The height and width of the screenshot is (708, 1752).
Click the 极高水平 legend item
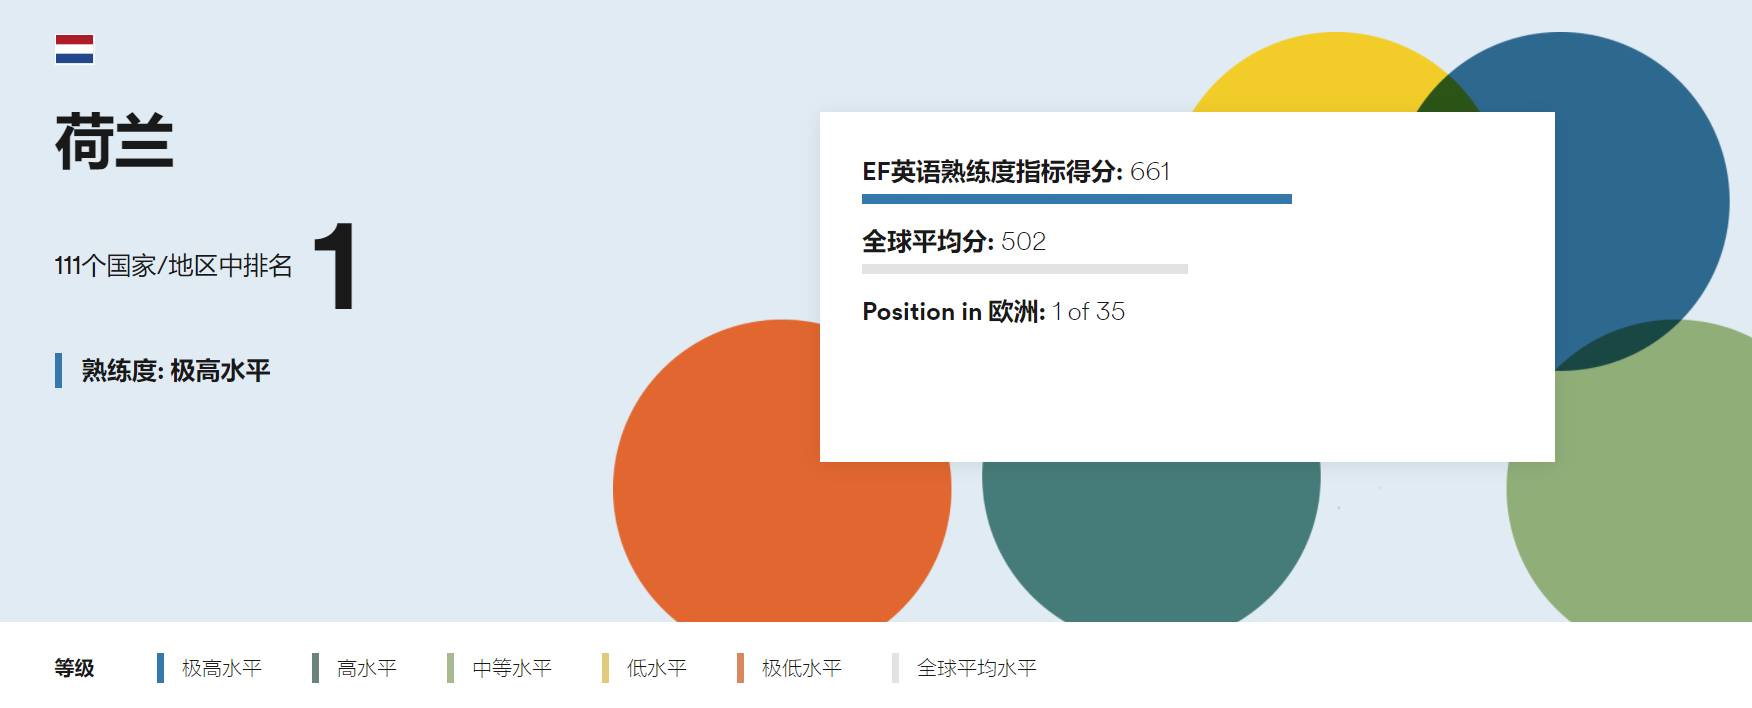(x=221, y=668)
